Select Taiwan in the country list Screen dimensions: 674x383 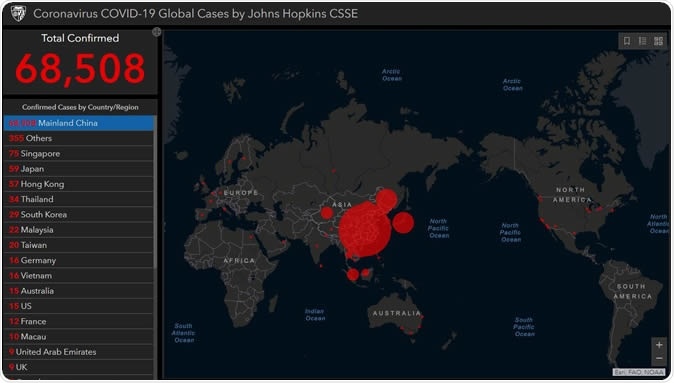pos(79,245)
